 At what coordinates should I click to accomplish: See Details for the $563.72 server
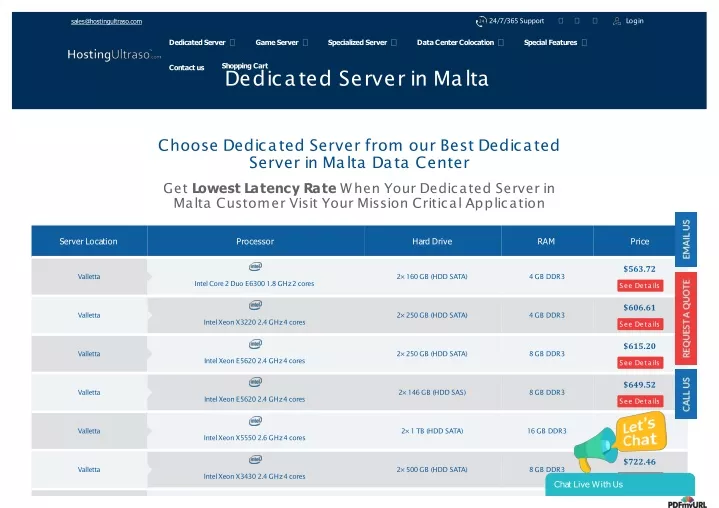coord(640,286)
